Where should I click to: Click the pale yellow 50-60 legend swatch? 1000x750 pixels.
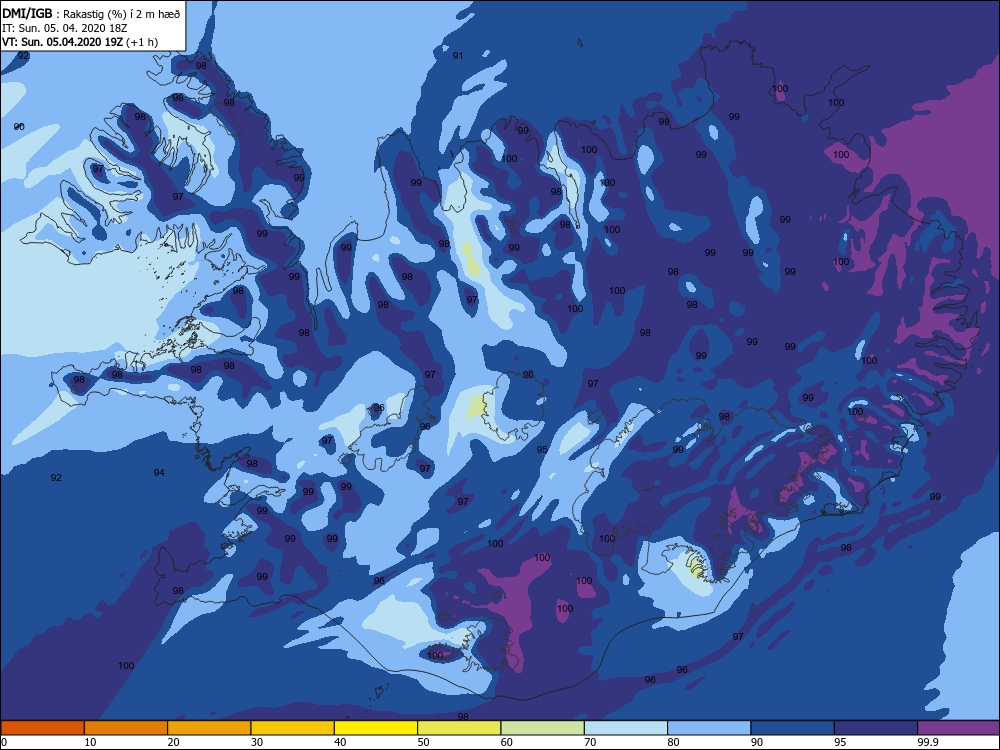click(459, 728)
